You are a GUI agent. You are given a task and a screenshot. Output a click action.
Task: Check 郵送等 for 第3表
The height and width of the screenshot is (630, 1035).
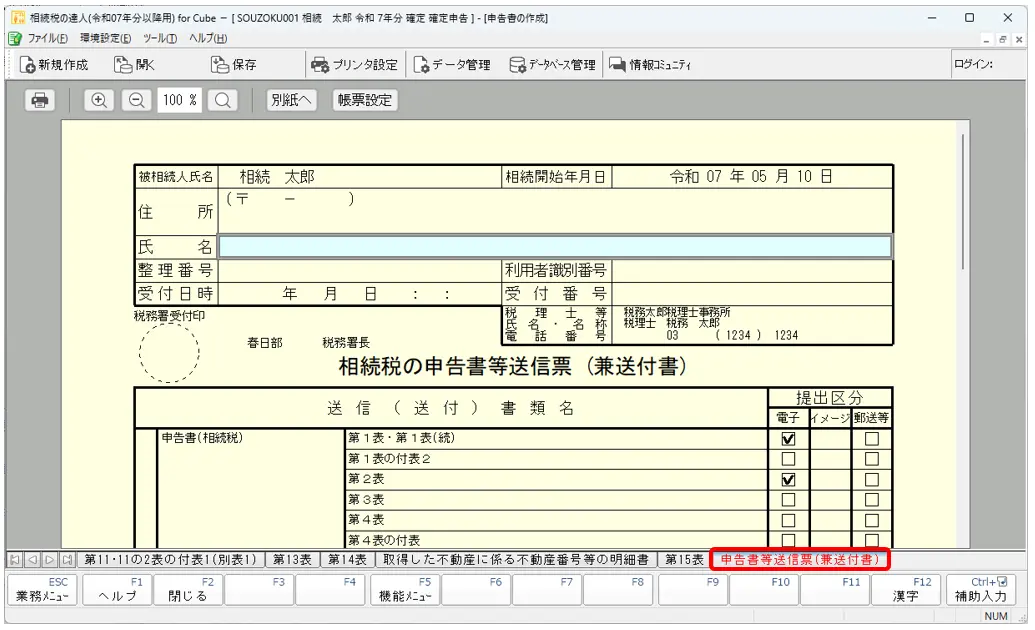pyautogui.click(x=872, y=500)
